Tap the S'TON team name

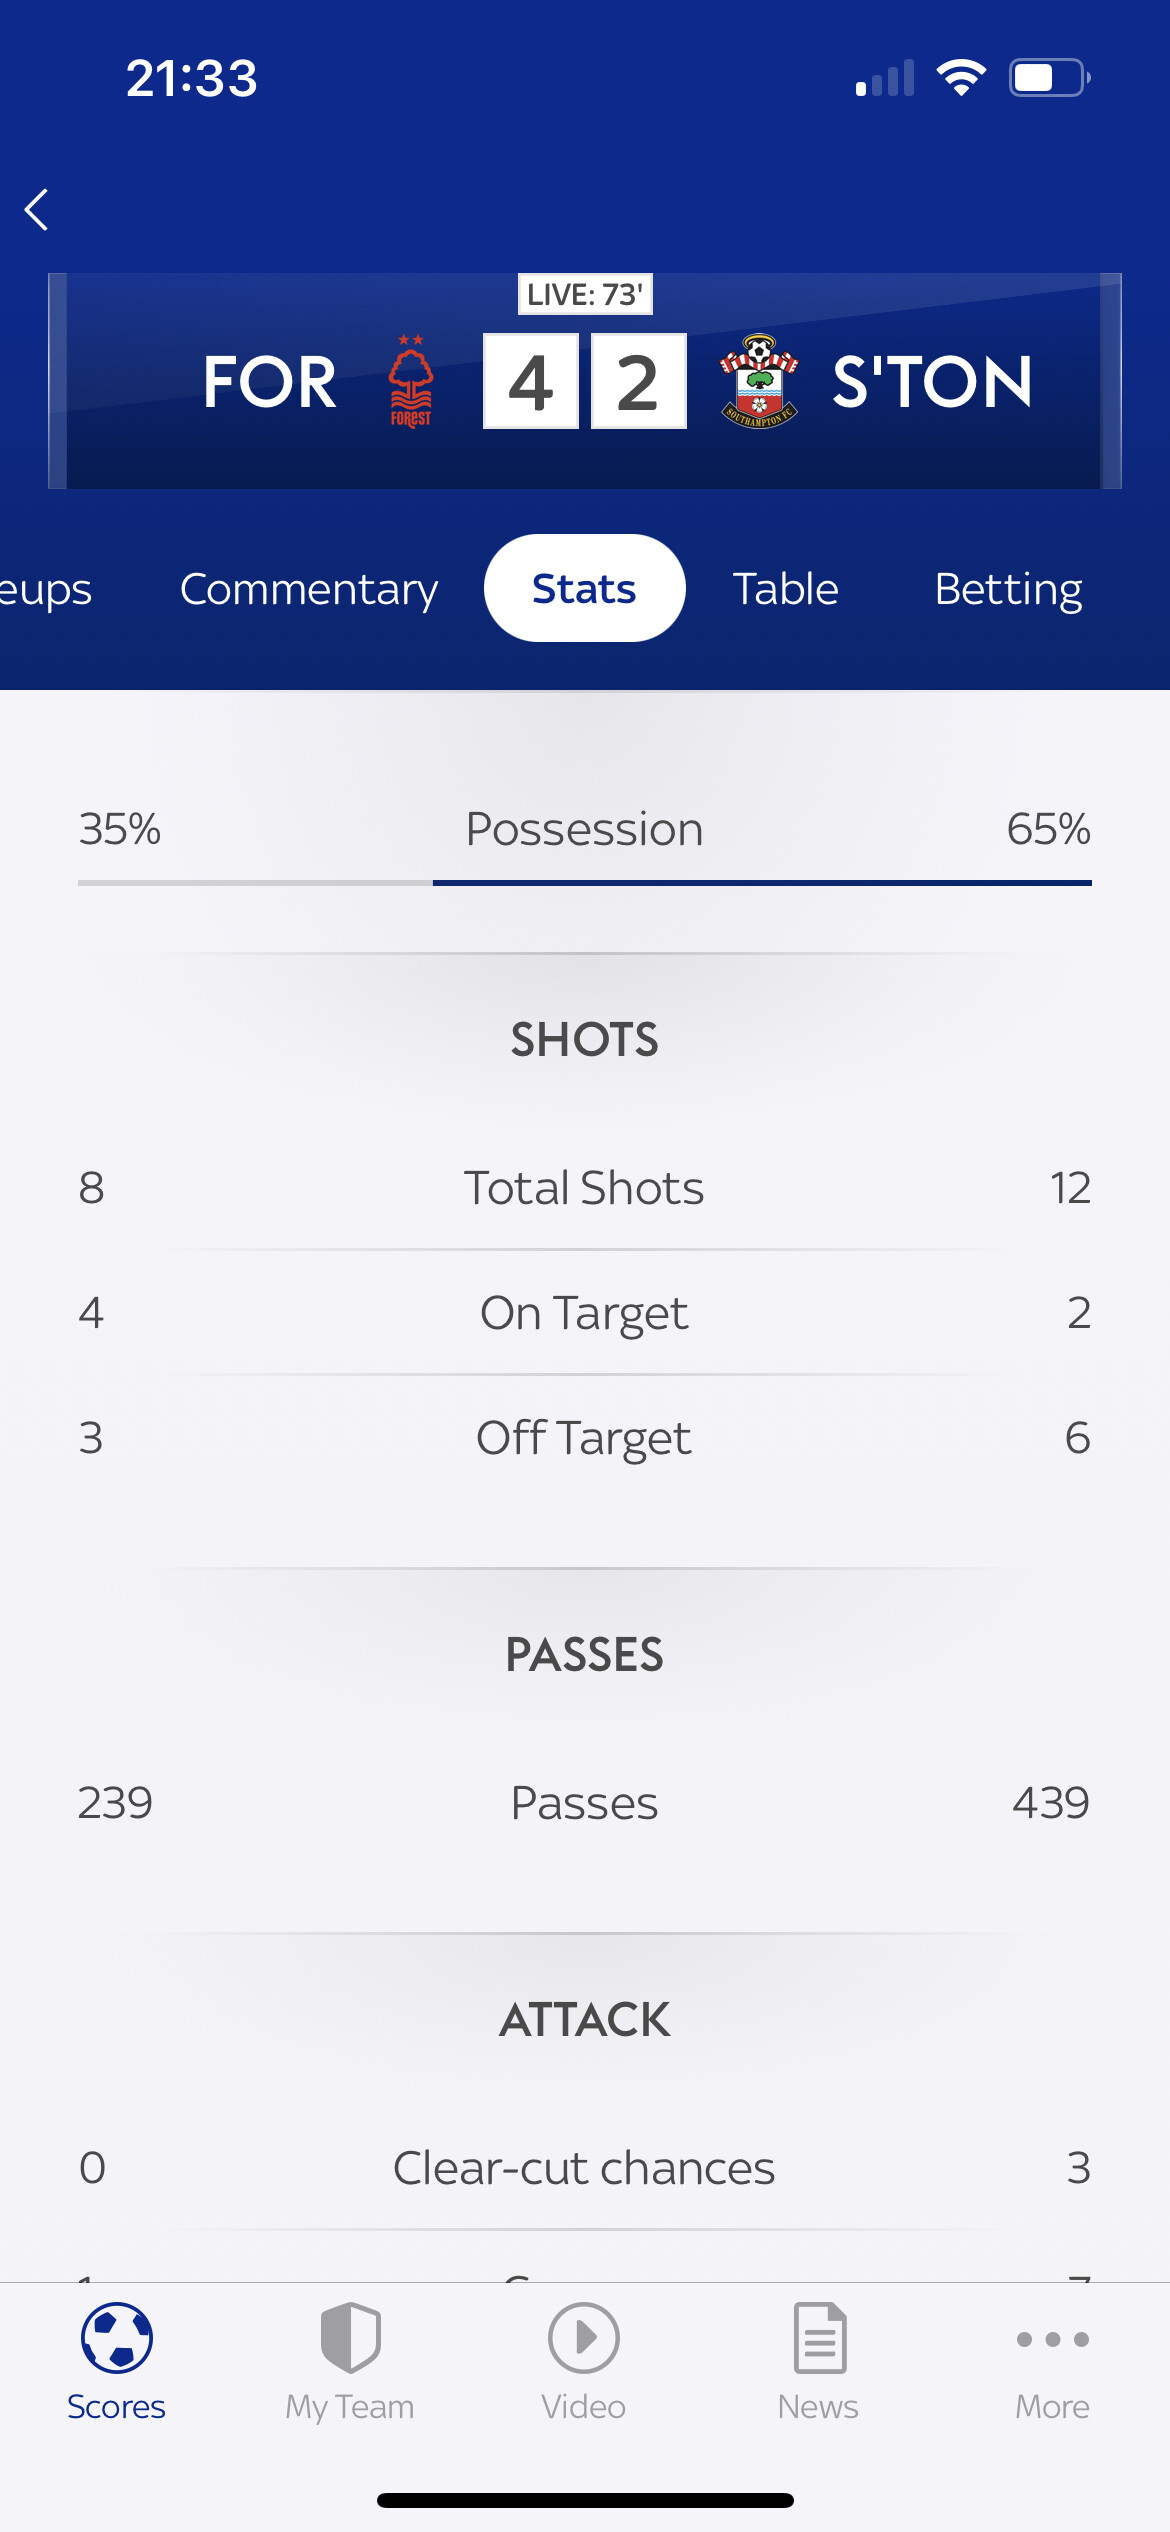(932, 381)
